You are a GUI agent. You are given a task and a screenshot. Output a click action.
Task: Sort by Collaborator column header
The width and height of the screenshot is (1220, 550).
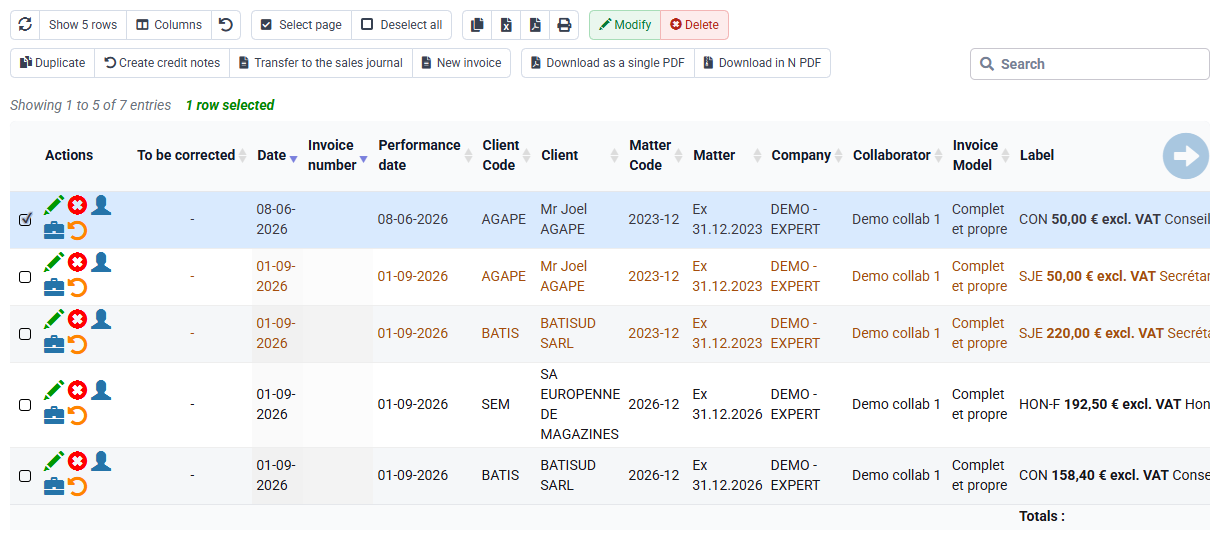(897, 155)
